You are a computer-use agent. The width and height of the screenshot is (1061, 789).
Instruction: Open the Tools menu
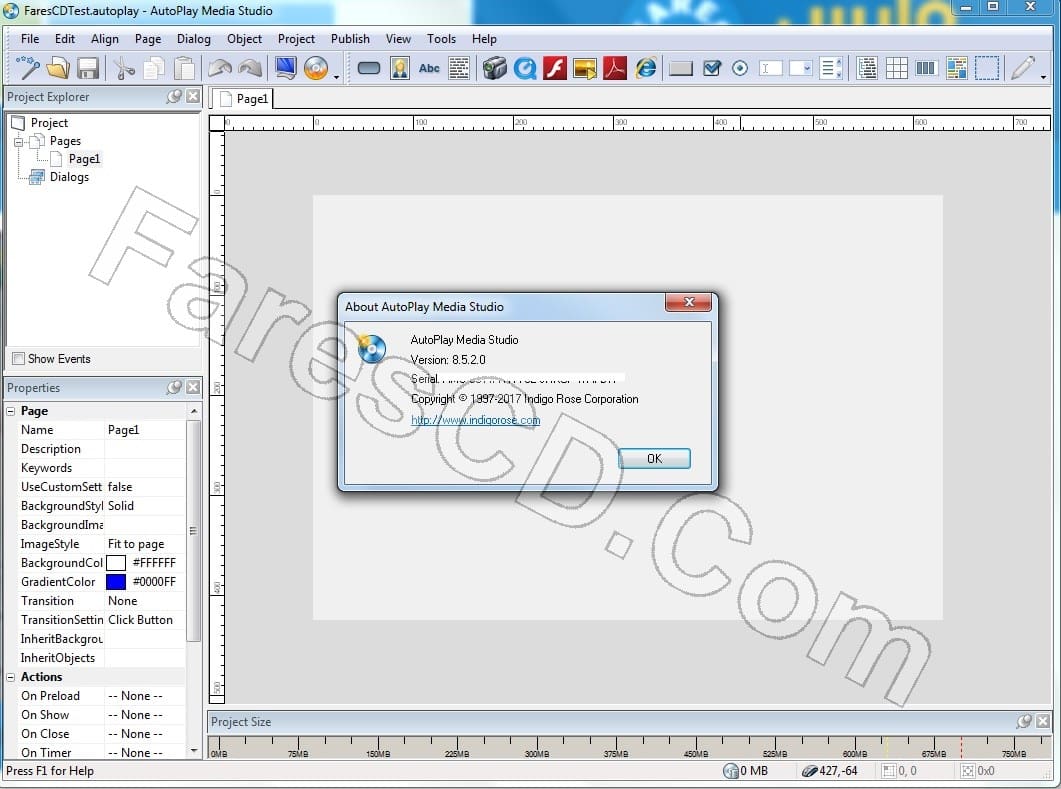point(441,39)
